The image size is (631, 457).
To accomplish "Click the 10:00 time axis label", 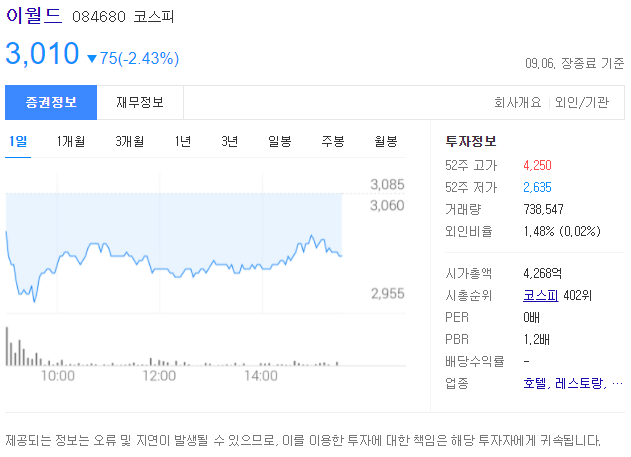I will click(58, 376).
